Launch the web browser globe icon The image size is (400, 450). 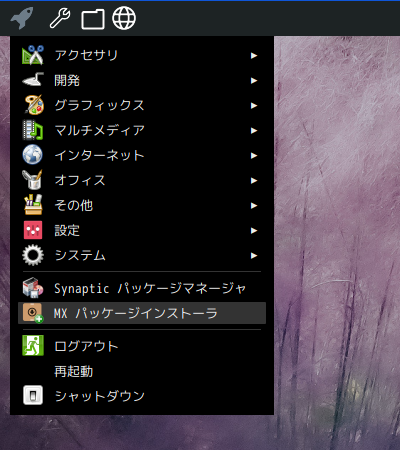pyautogui.click(x=124, y=18)
